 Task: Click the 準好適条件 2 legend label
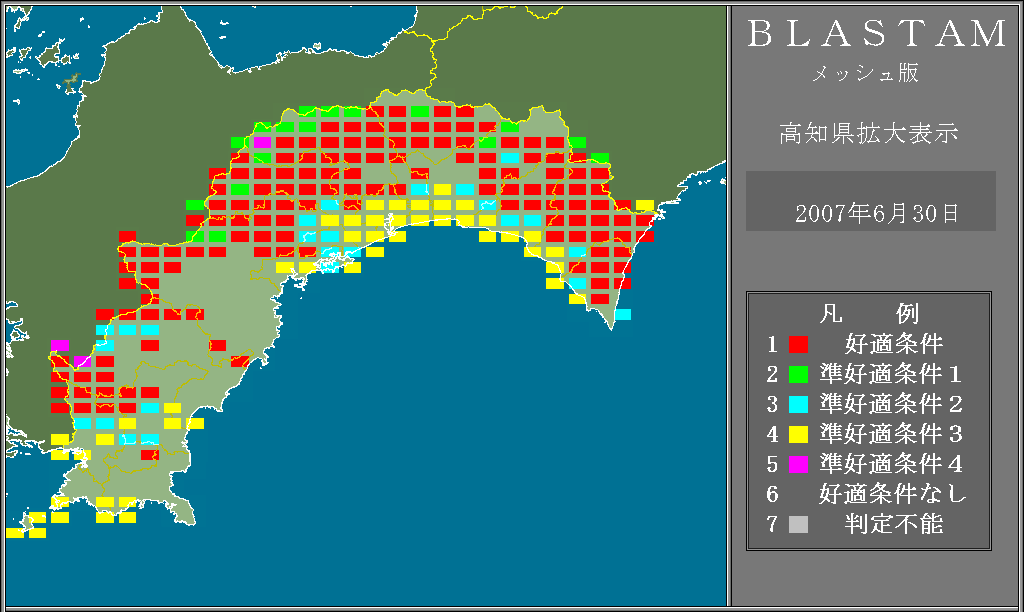tap(891, 404)
